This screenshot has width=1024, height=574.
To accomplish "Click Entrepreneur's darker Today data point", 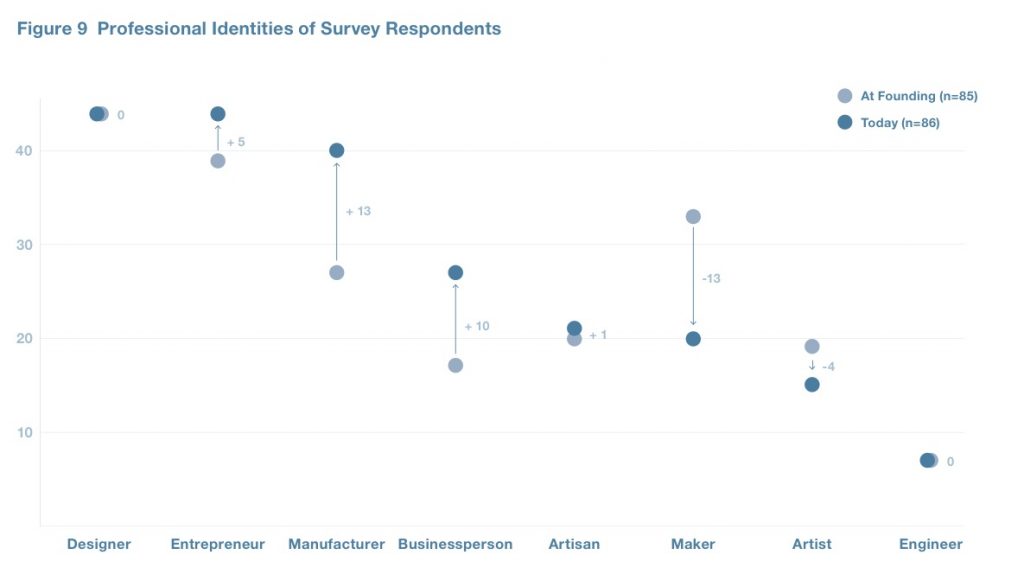I will point(218,114).
